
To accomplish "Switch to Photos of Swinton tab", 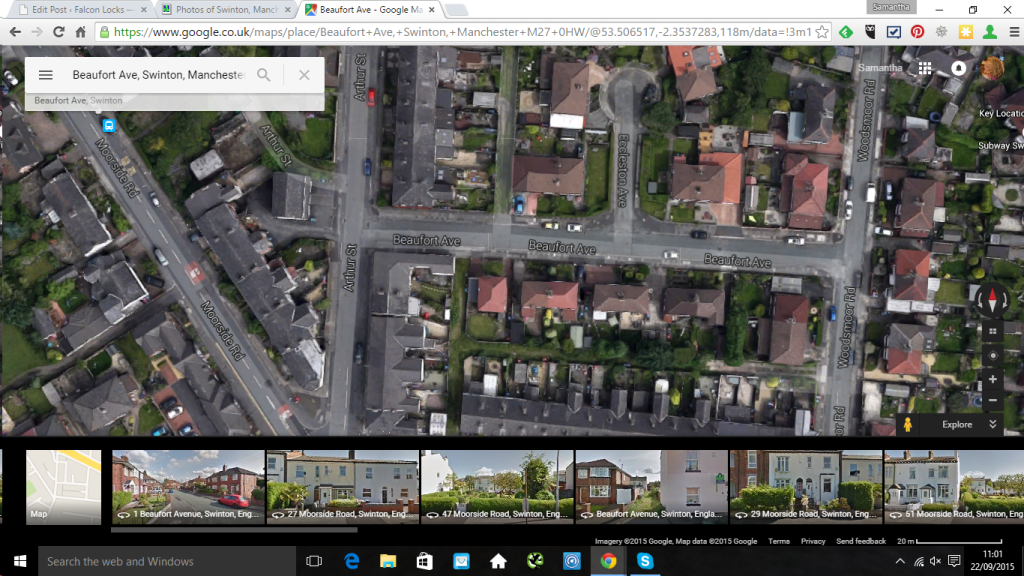I will 227,10.
